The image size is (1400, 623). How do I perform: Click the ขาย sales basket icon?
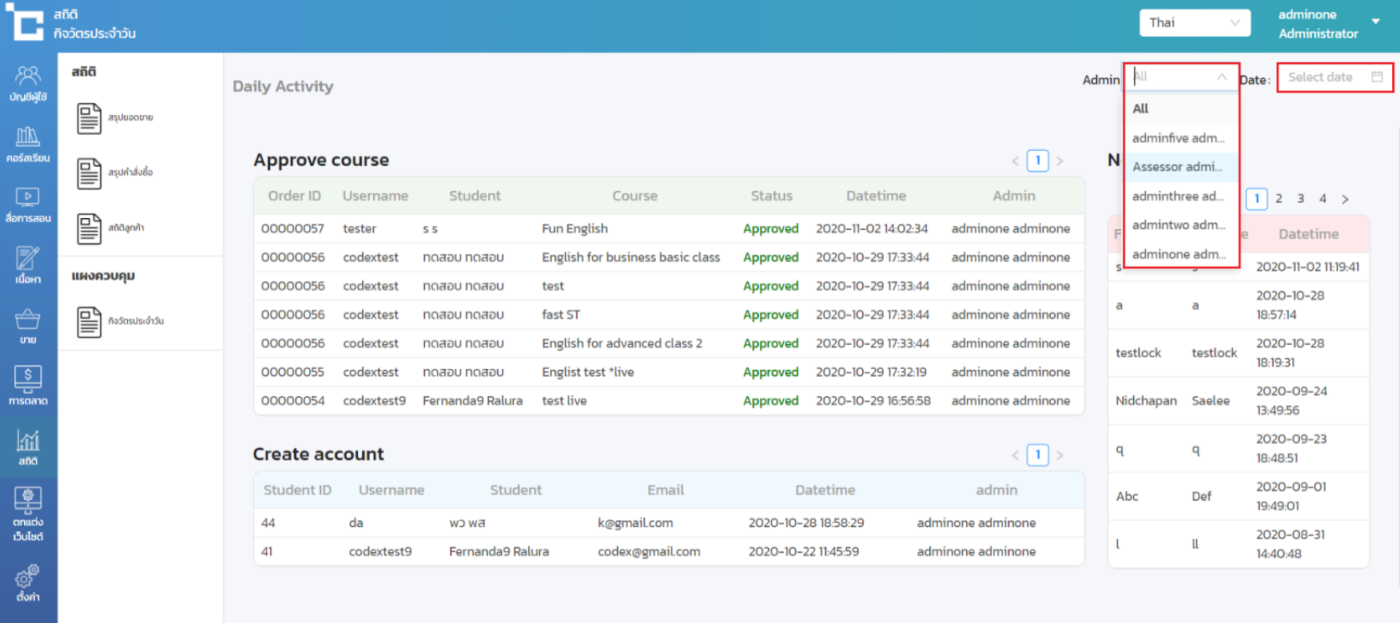[x=28, y=326]
